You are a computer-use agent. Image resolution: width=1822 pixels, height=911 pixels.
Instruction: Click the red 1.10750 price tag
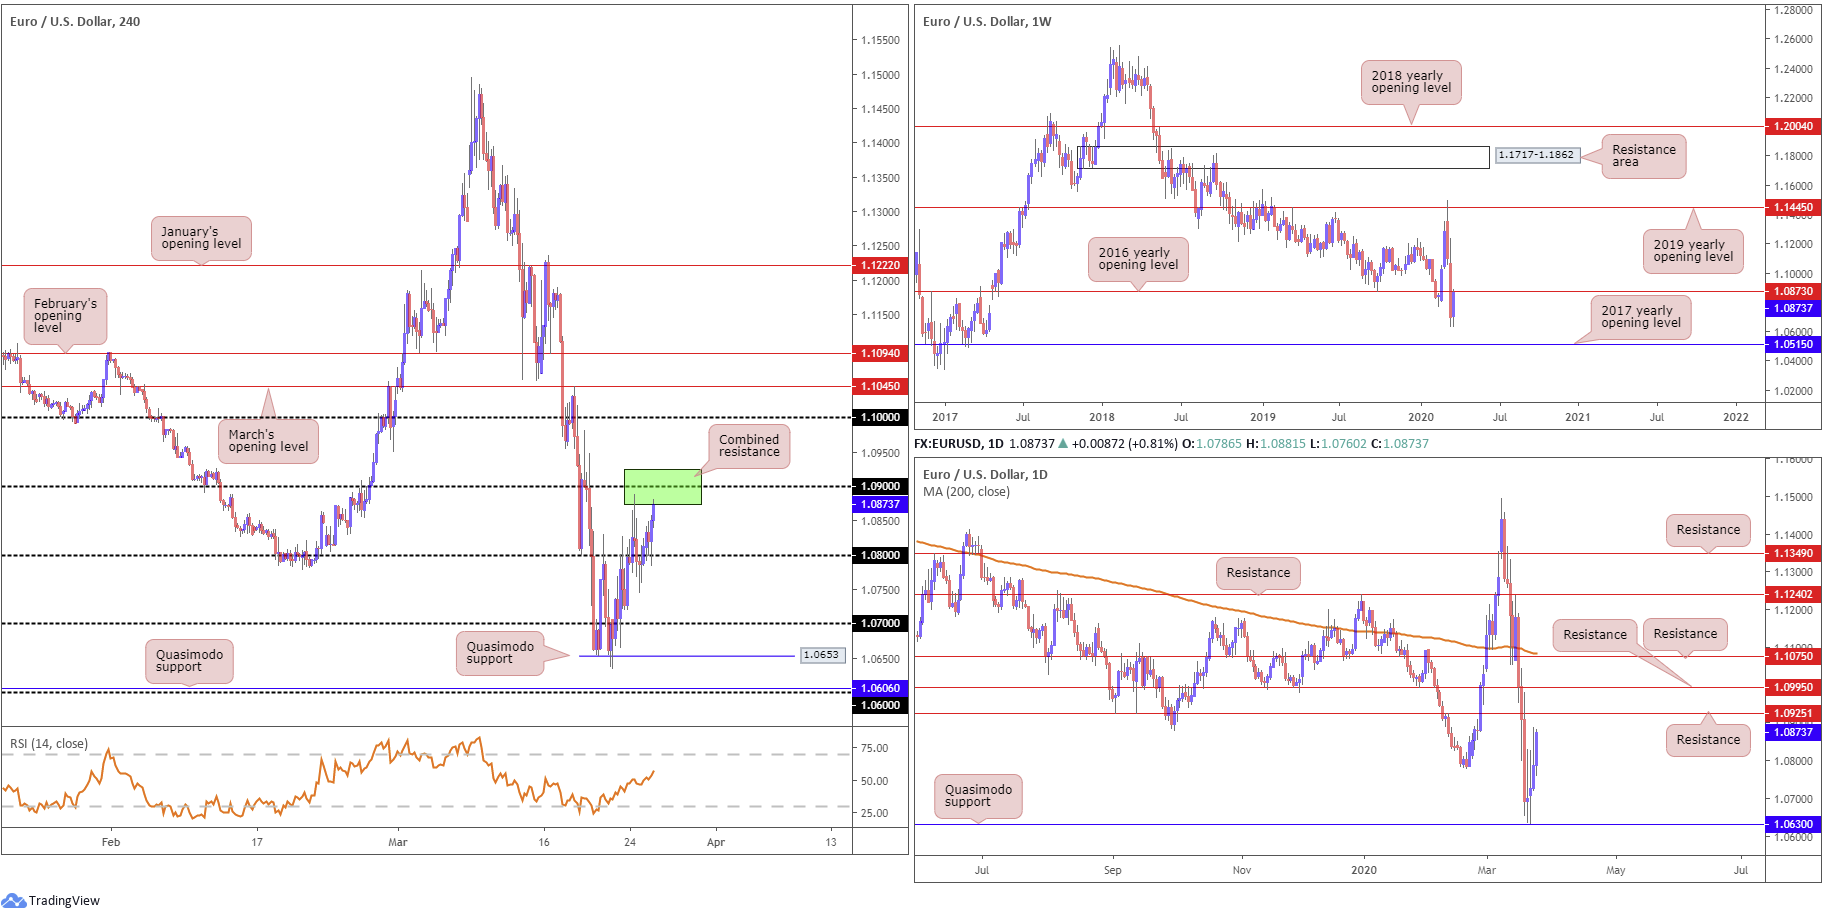(1793, 656)
